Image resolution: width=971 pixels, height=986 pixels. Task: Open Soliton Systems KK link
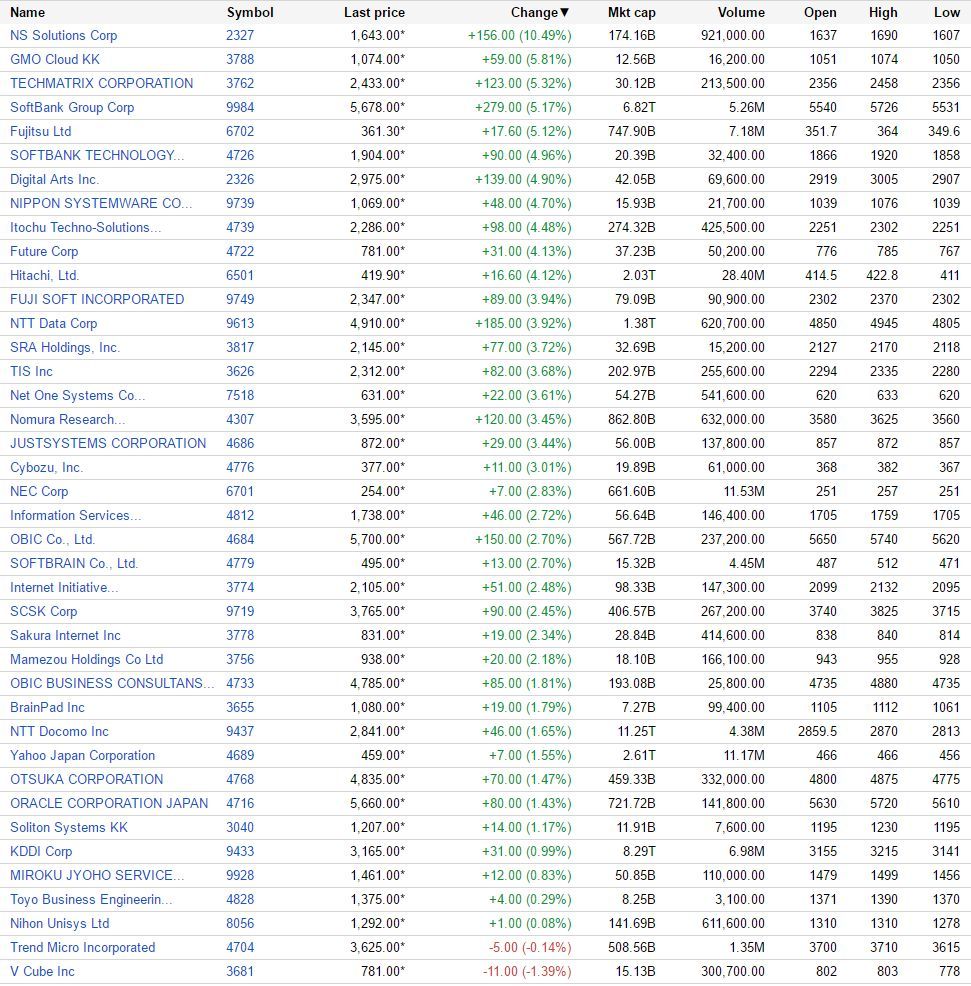point(69,828)
